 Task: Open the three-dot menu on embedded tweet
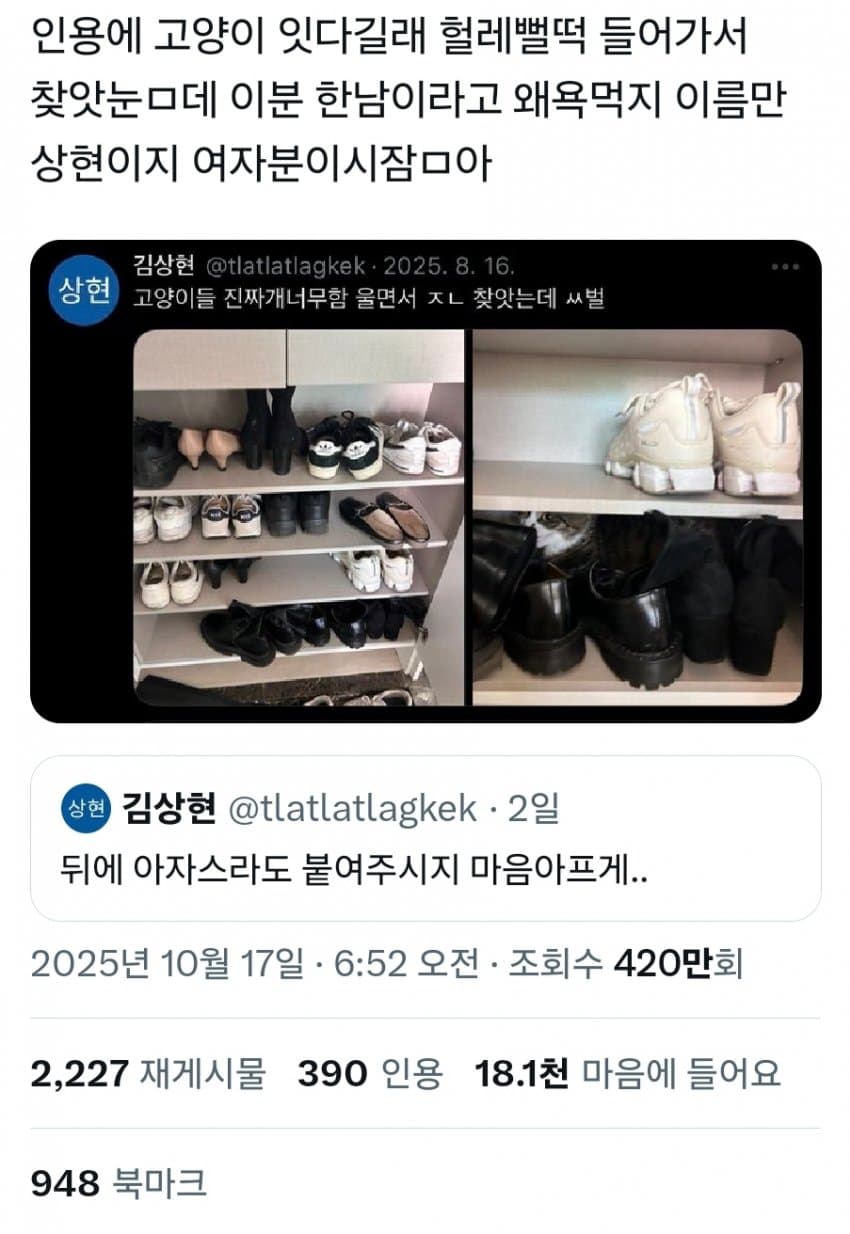[x=785, y=268]
